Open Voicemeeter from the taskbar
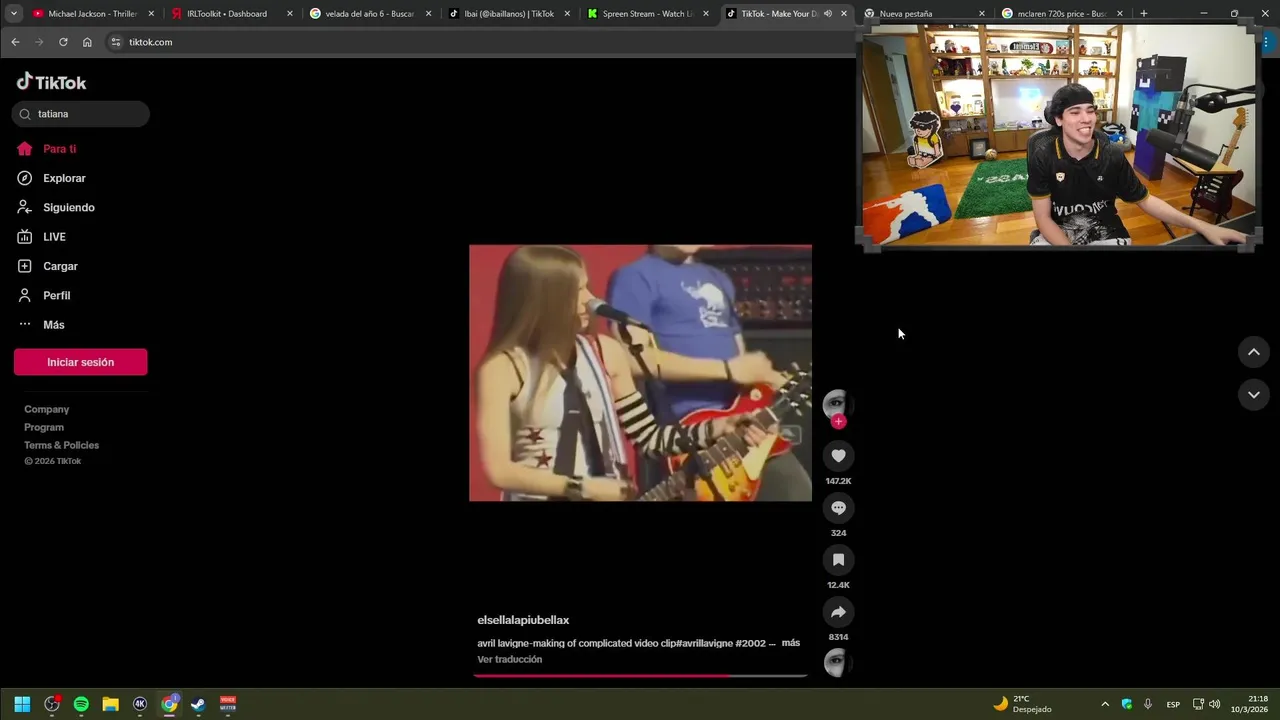 tap(228, 704)
